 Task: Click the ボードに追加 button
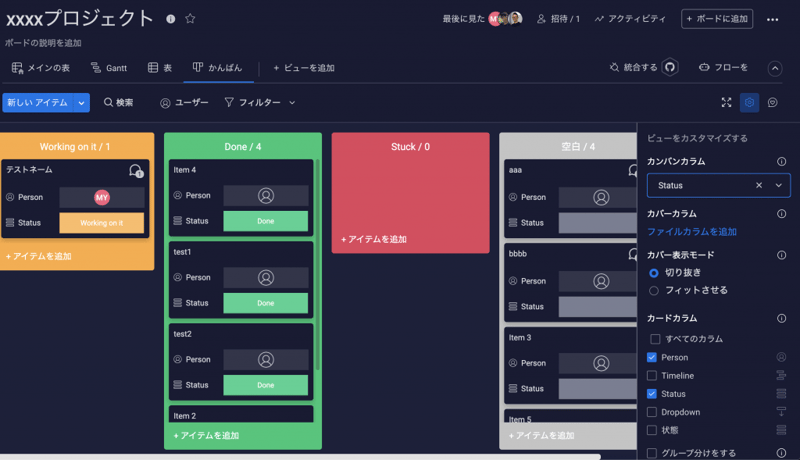point(717,19)
